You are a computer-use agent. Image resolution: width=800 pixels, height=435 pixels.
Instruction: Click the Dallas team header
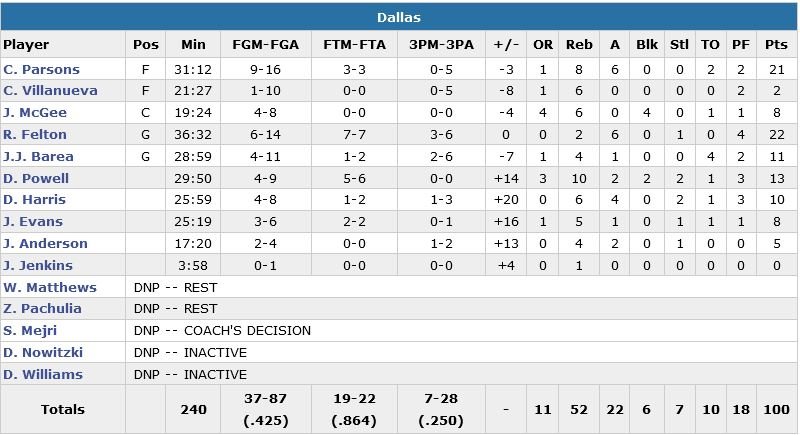coord(399,17)
